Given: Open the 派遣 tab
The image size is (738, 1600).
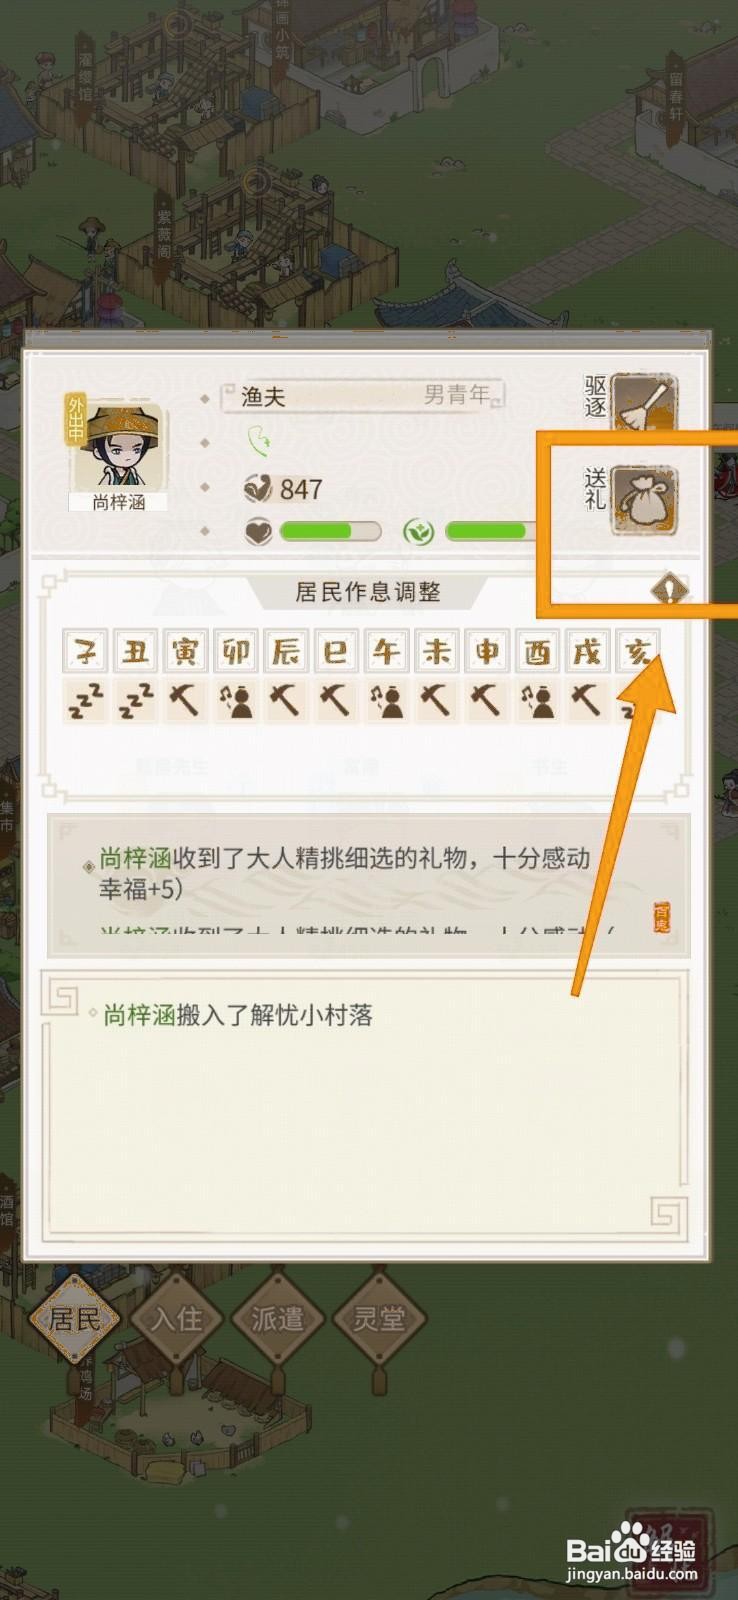Looking at the screenshot, I should pos(277,1318).
